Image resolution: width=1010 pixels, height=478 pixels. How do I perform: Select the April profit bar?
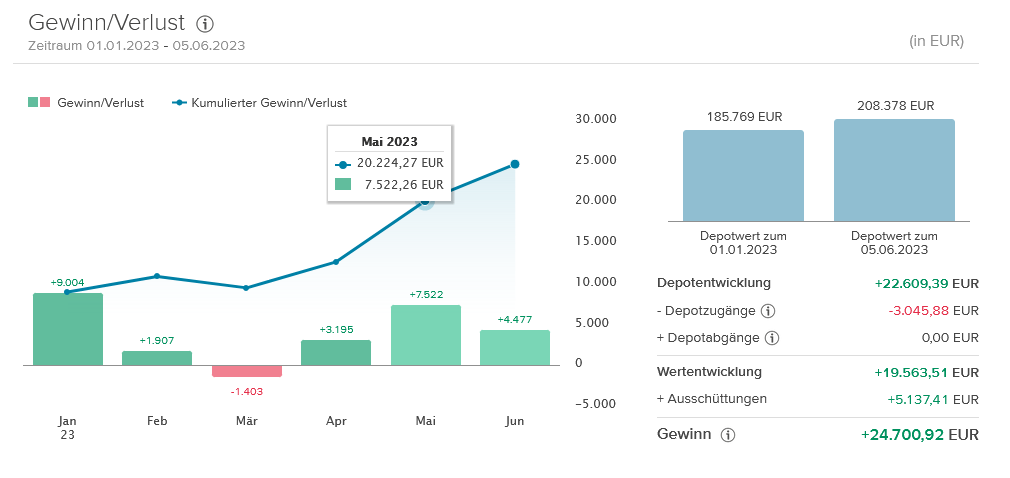click(x=336, y=353)
